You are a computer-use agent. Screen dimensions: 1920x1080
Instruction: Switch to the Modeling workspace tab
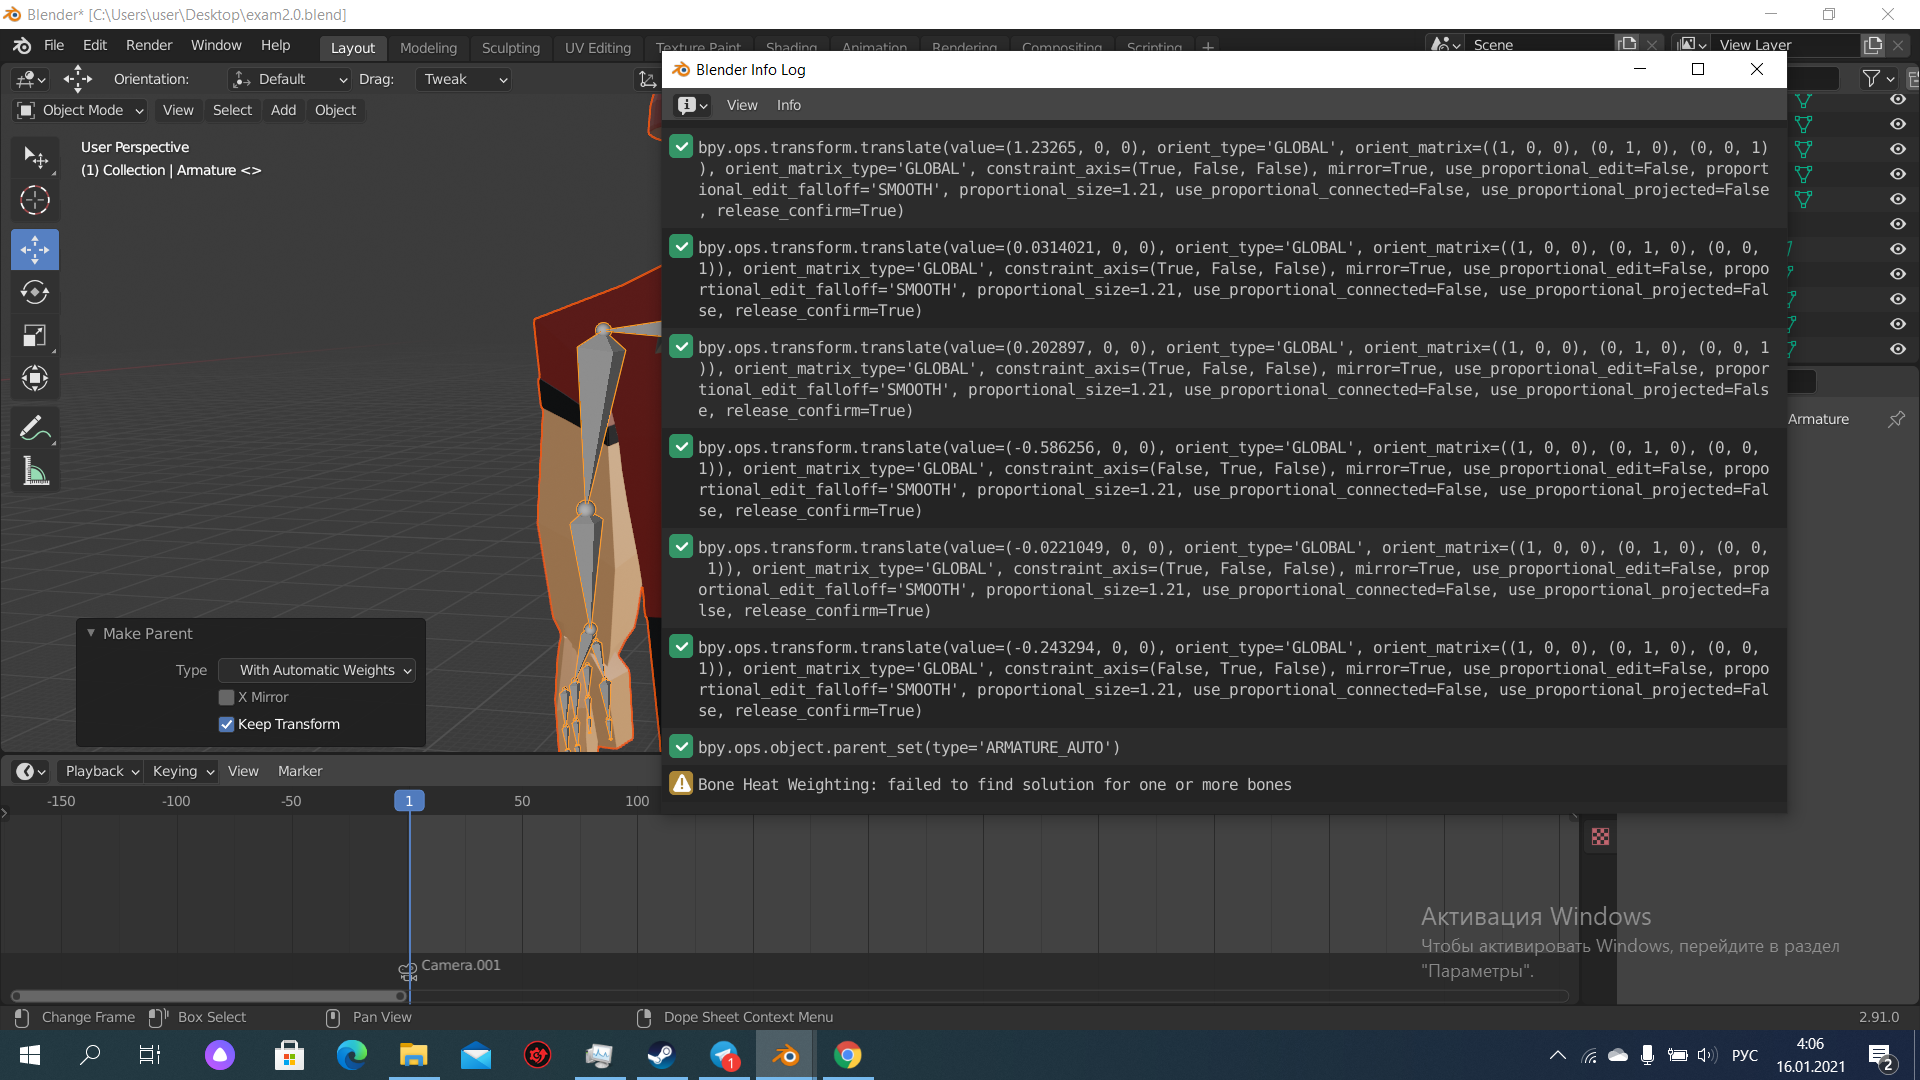428,48
